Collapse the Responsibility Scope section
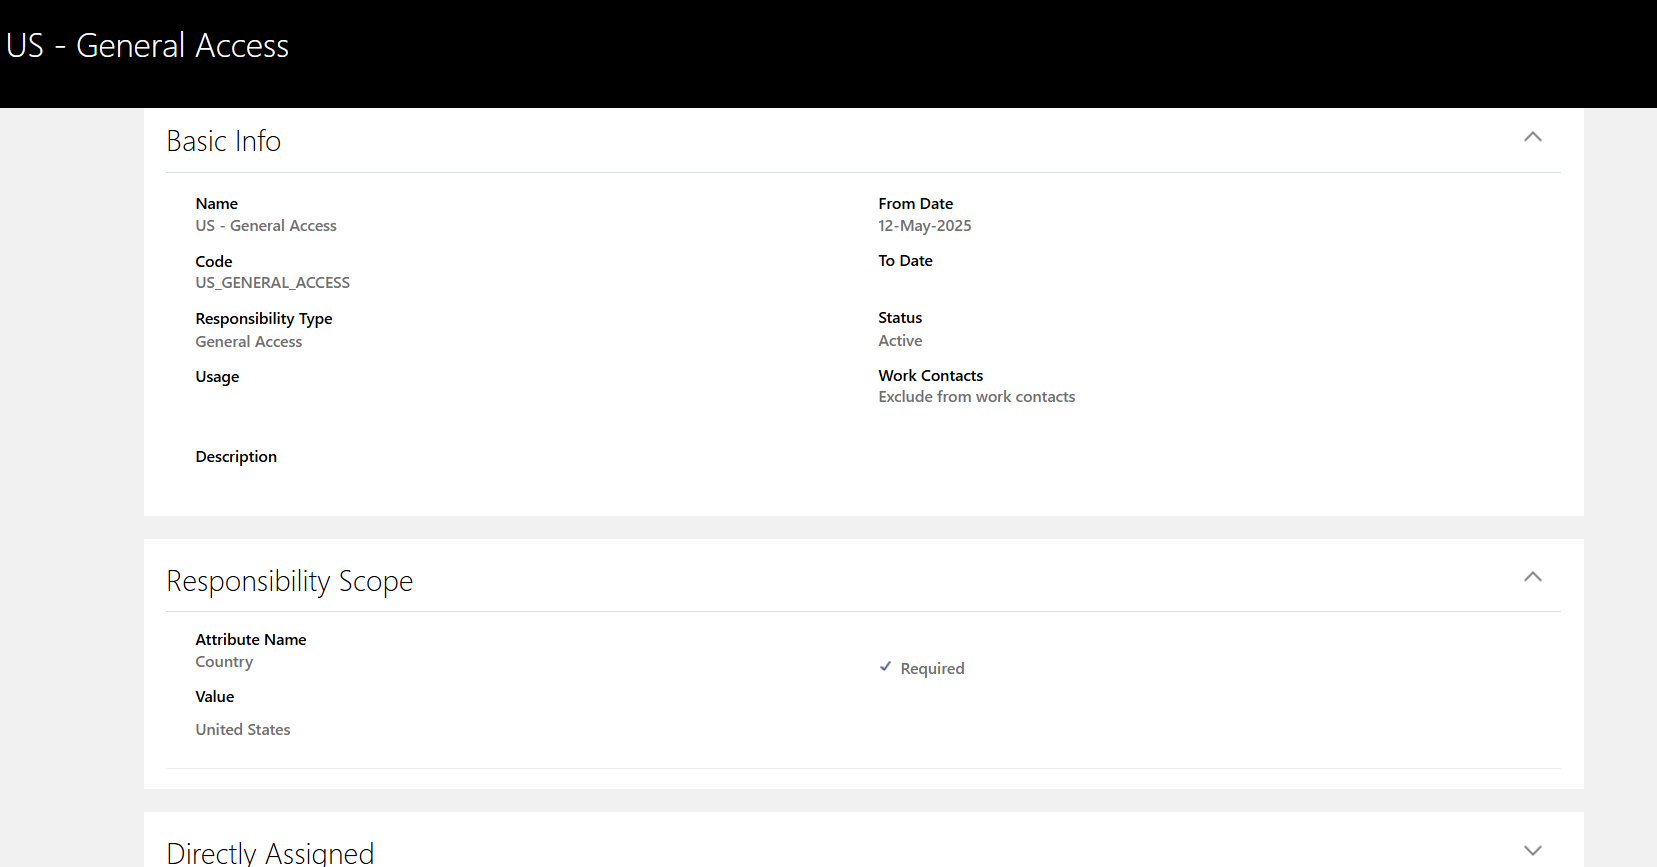Screen dimensions: 1657x867 click(1532, 577)
